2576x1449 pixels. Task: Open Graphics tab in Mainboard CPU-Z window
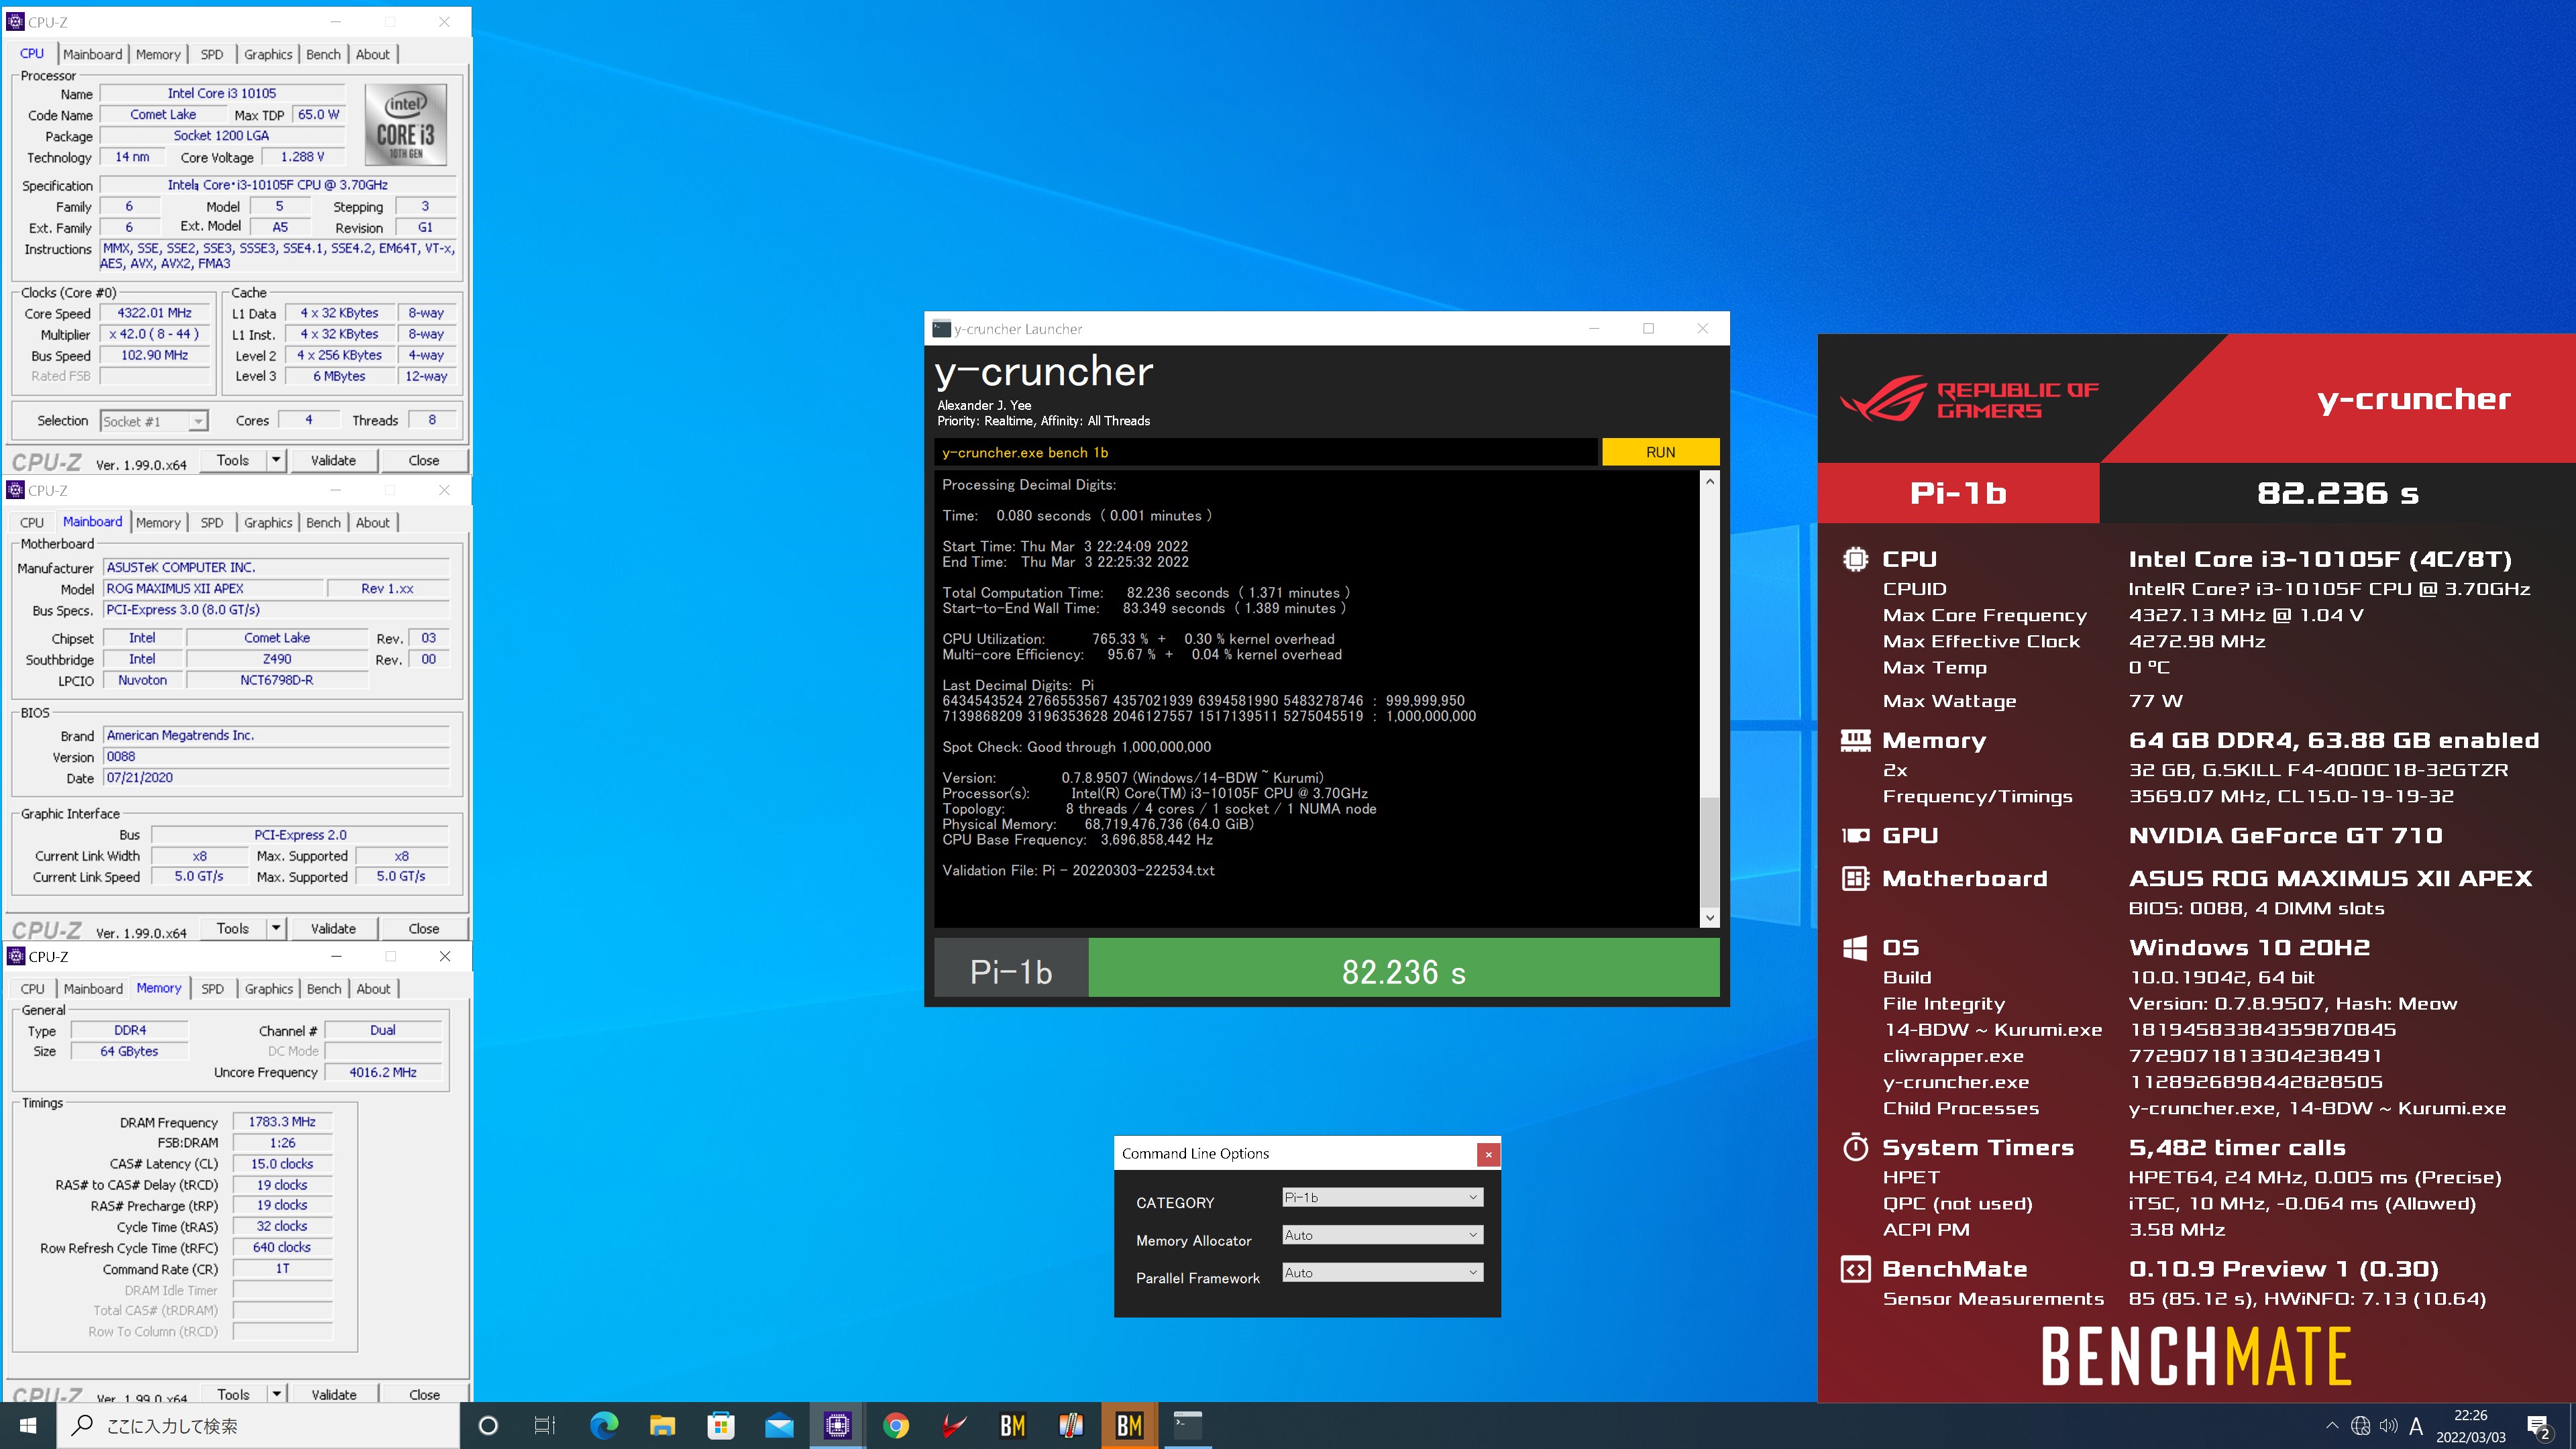point(268,522)
